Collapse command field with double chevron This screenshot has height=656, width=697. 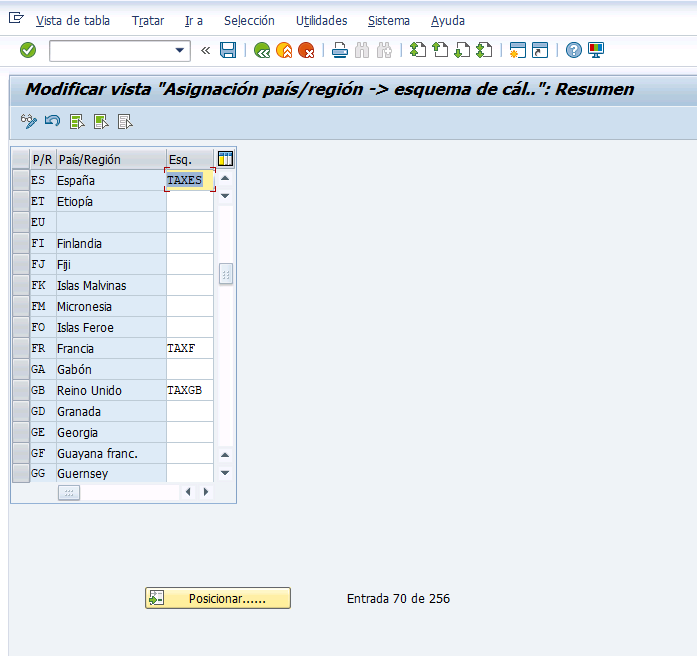coord(205,50)
